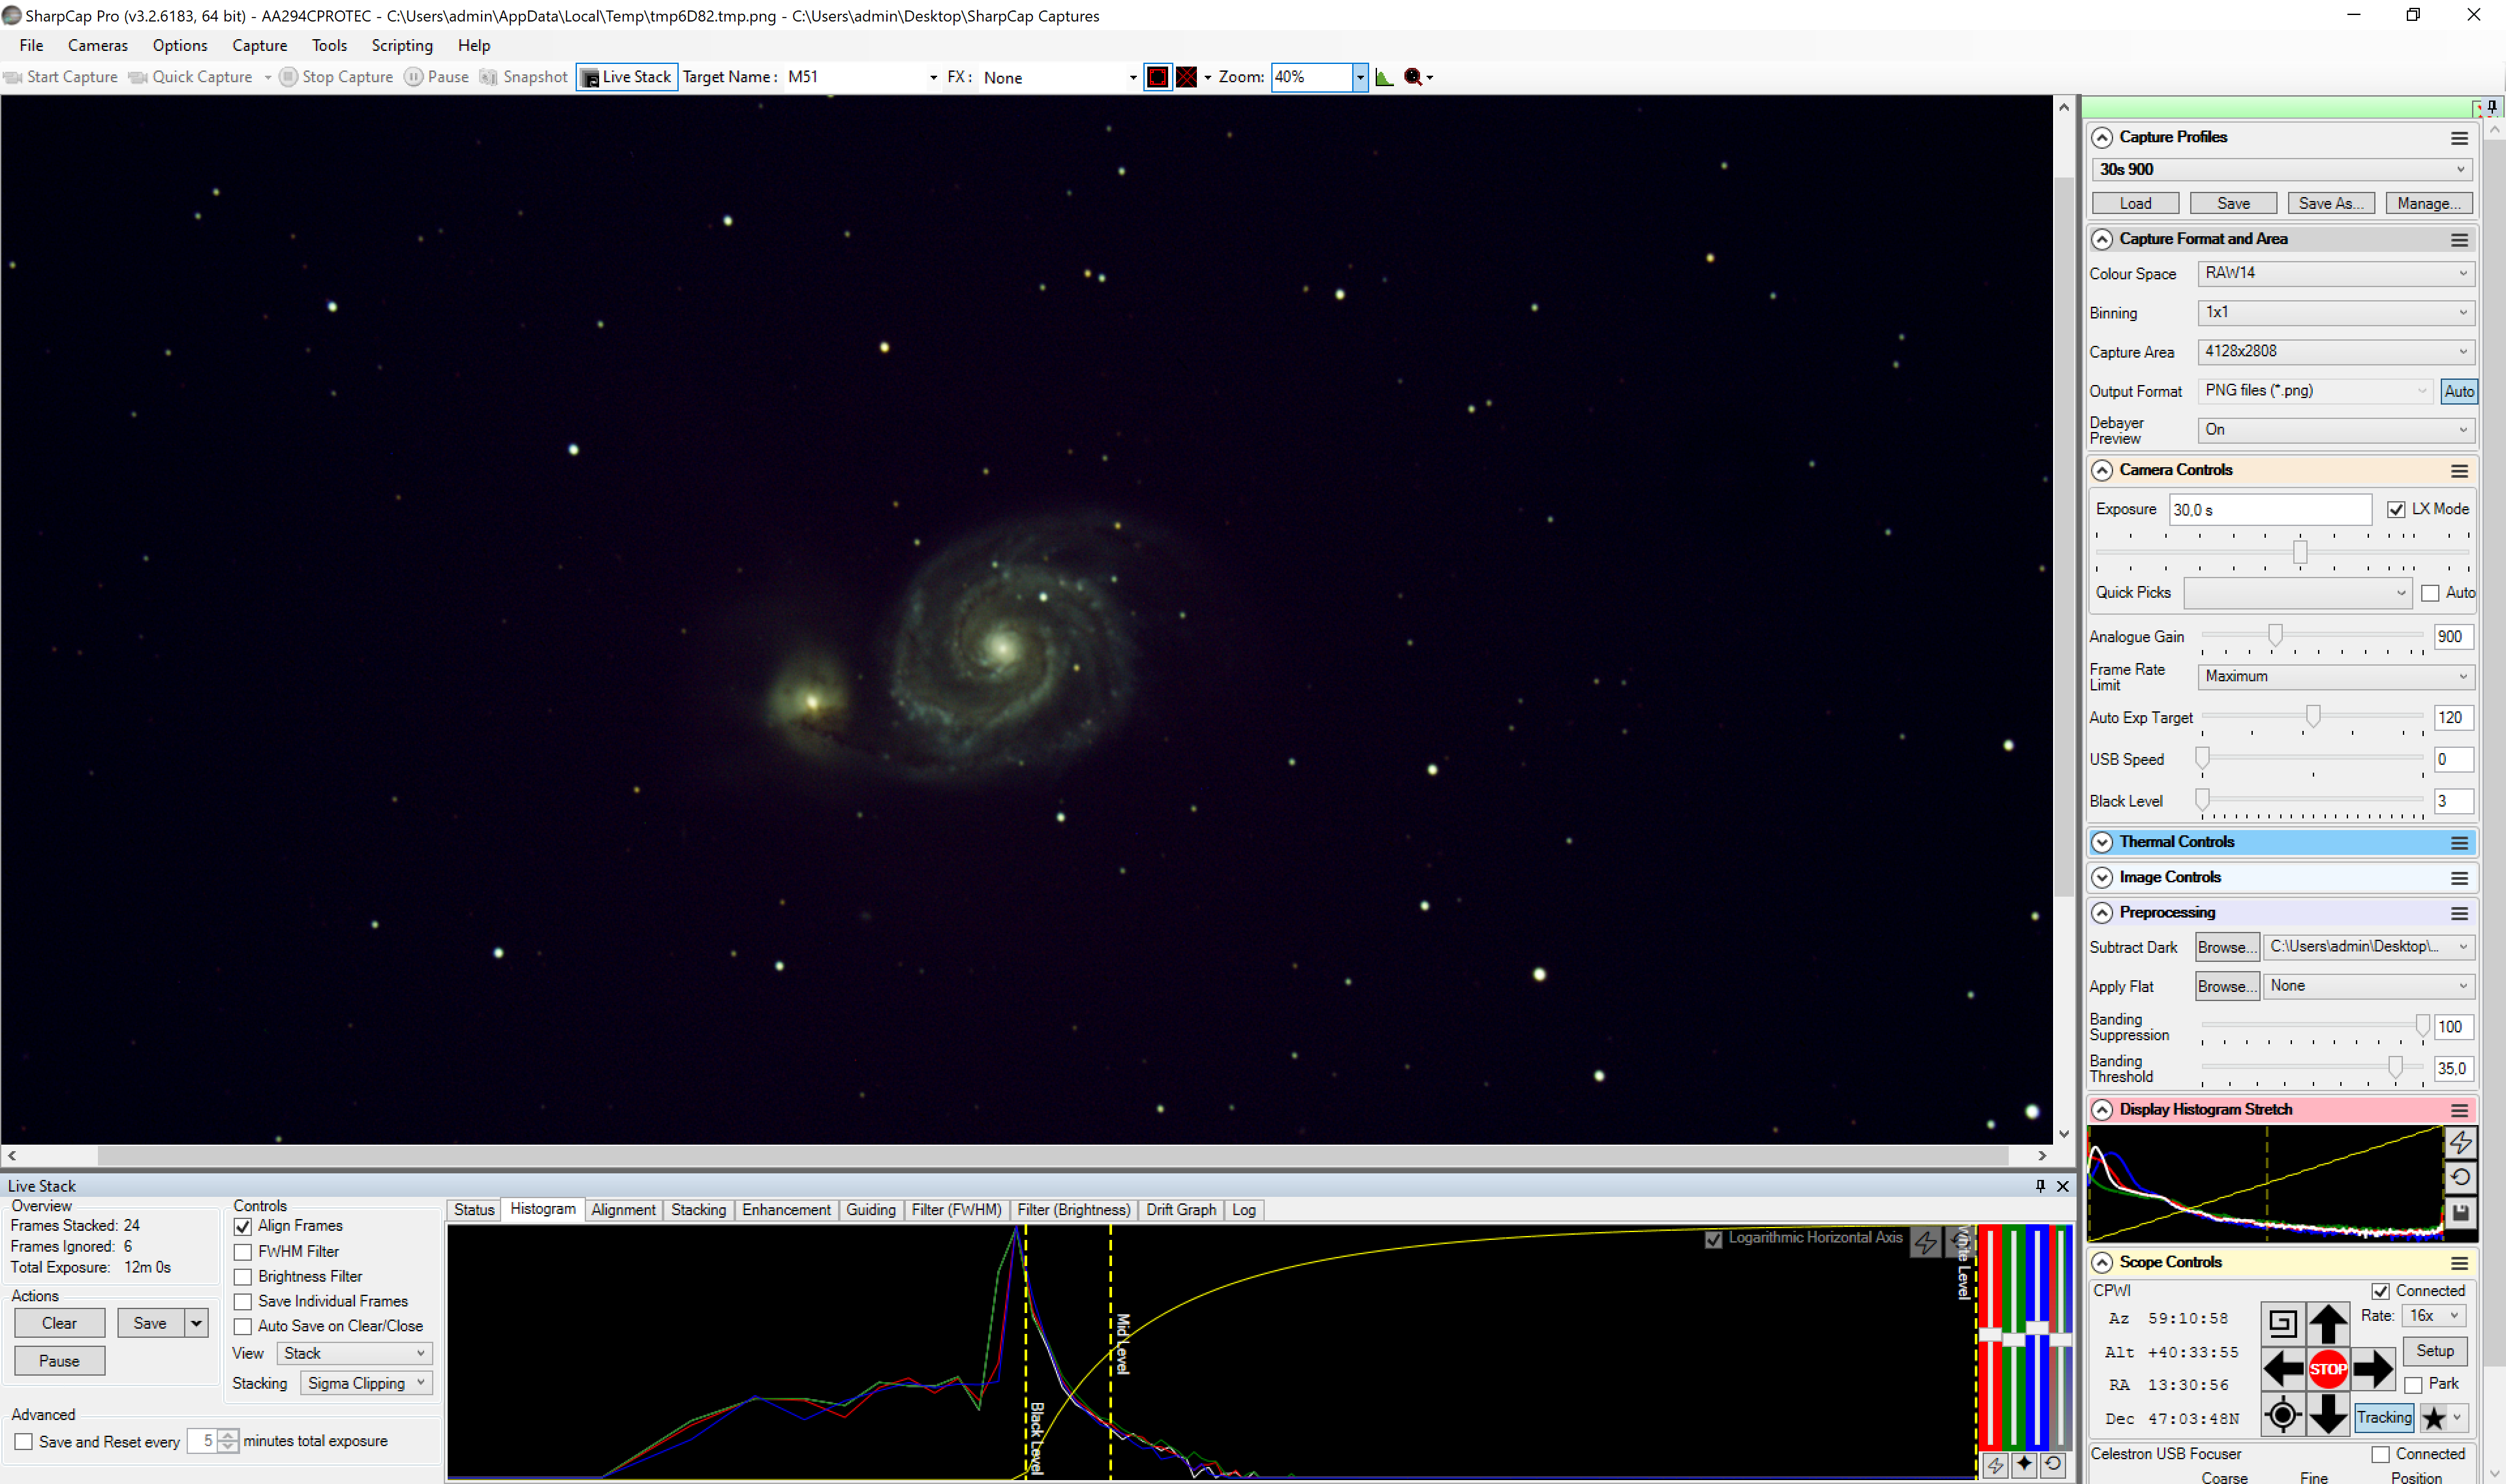The image size is (2506, 1484).
Task: Click four-point star icon below colour sliders
Action: [x=2024, y=1465]
